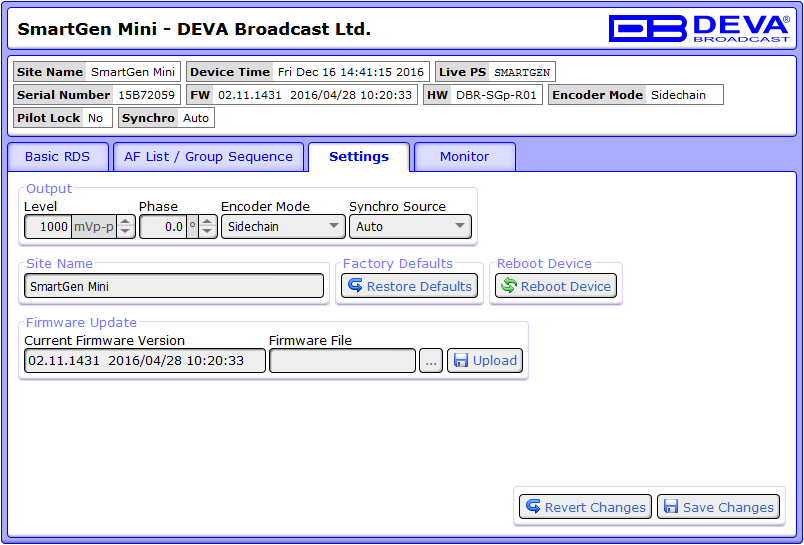Click the SmartGen Mini page title
Image resolution: width=804 pixels, height=545 pixels.
coord(194,29)
